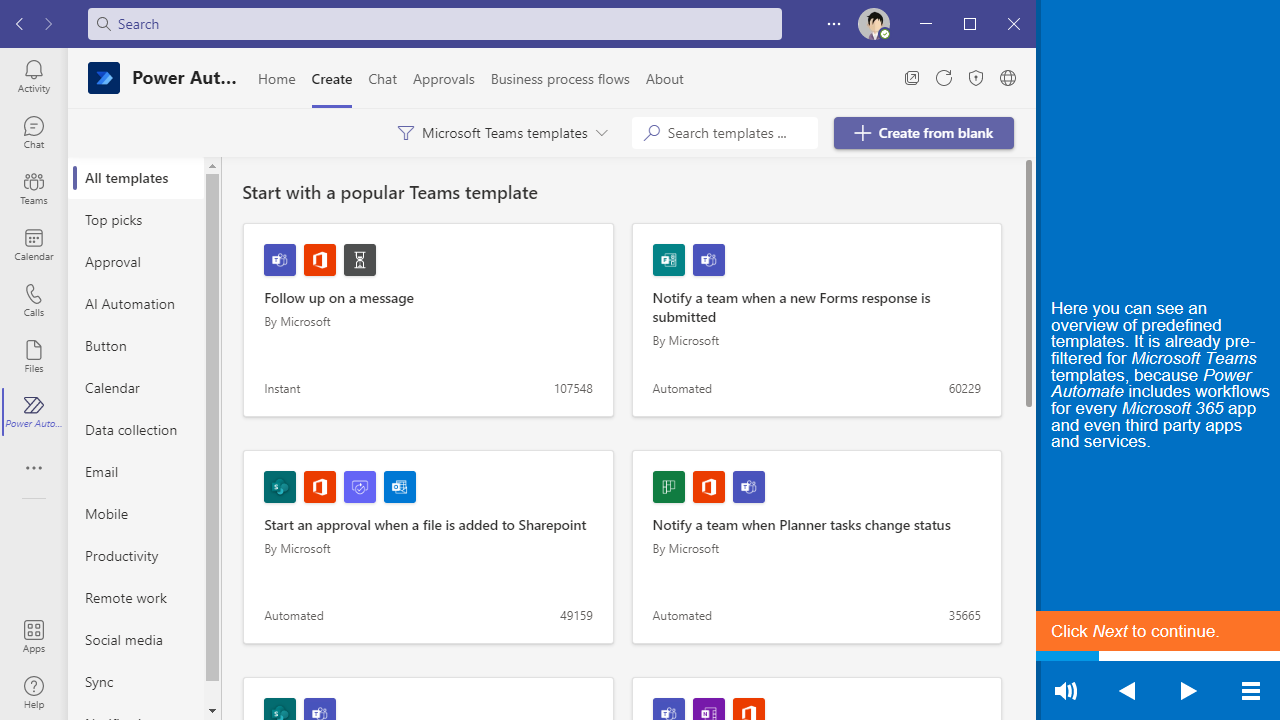Screen dimensions: 1280x720
Task: Open Follow up on a message template
Action: [x=428, y=320]
